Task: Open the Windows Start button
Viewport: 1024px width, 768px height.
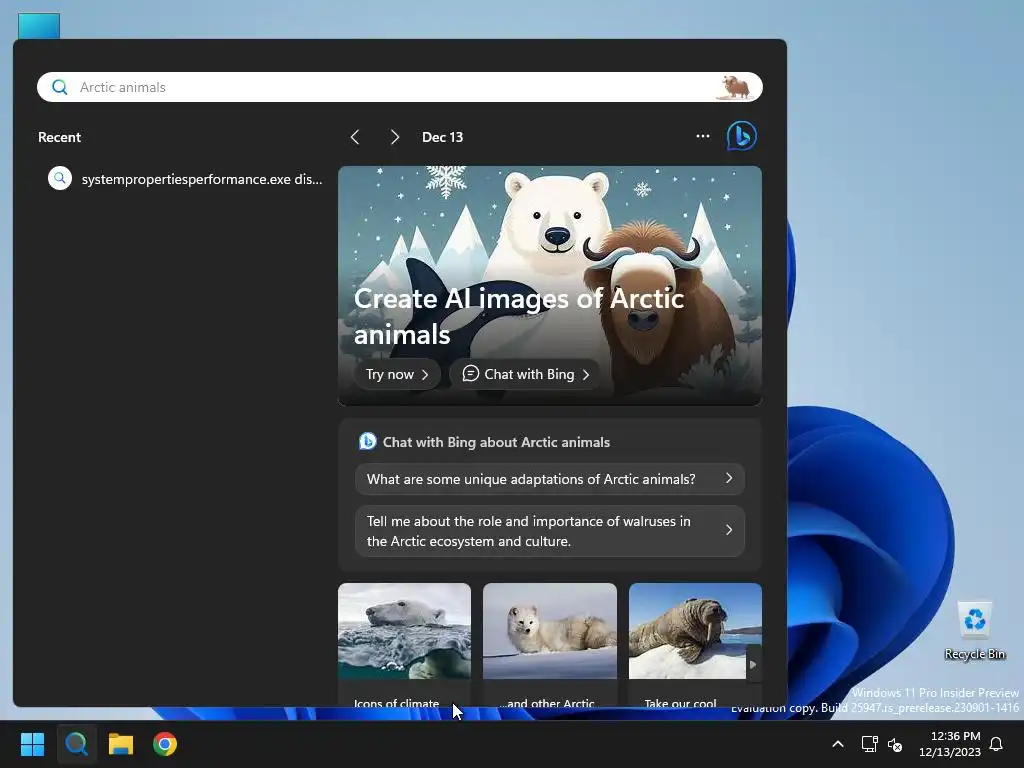Action: click(32, 744)
